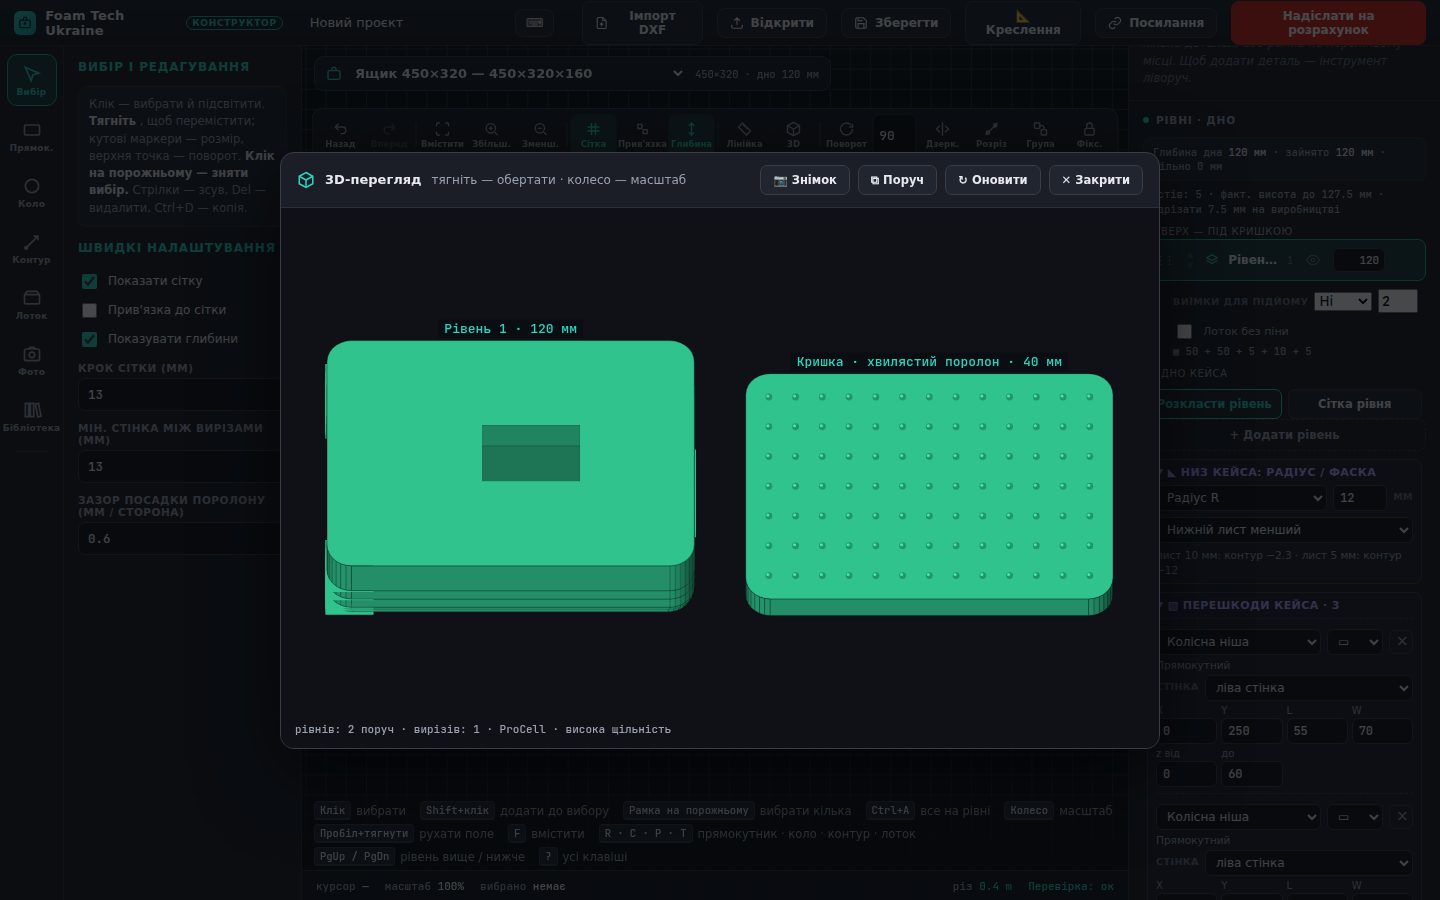Click the Зменш. zoom-out icon
This screenshot has height=900, width=1440.
[540, 134]
